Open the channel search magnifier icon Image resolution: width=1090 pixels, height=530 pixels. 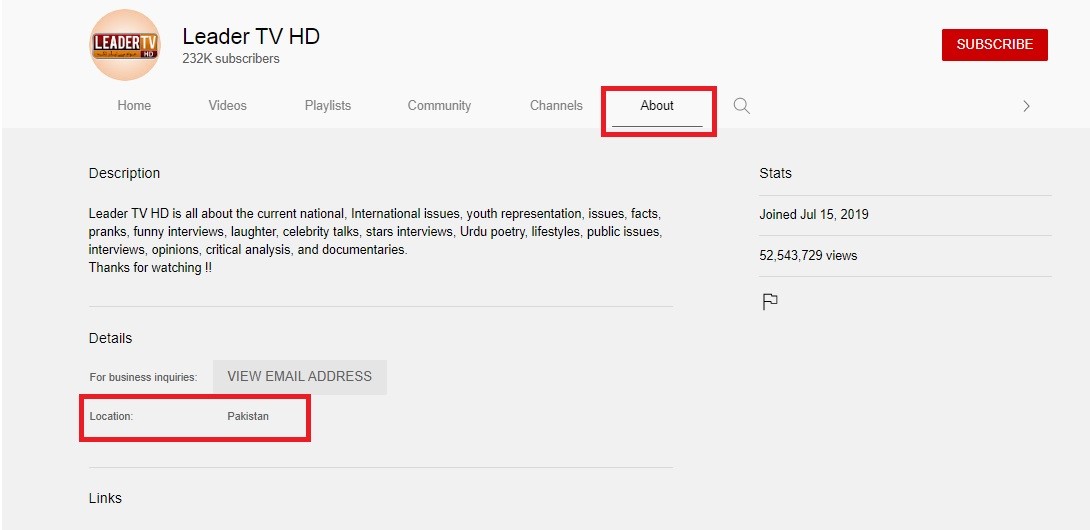pos(742,106)
